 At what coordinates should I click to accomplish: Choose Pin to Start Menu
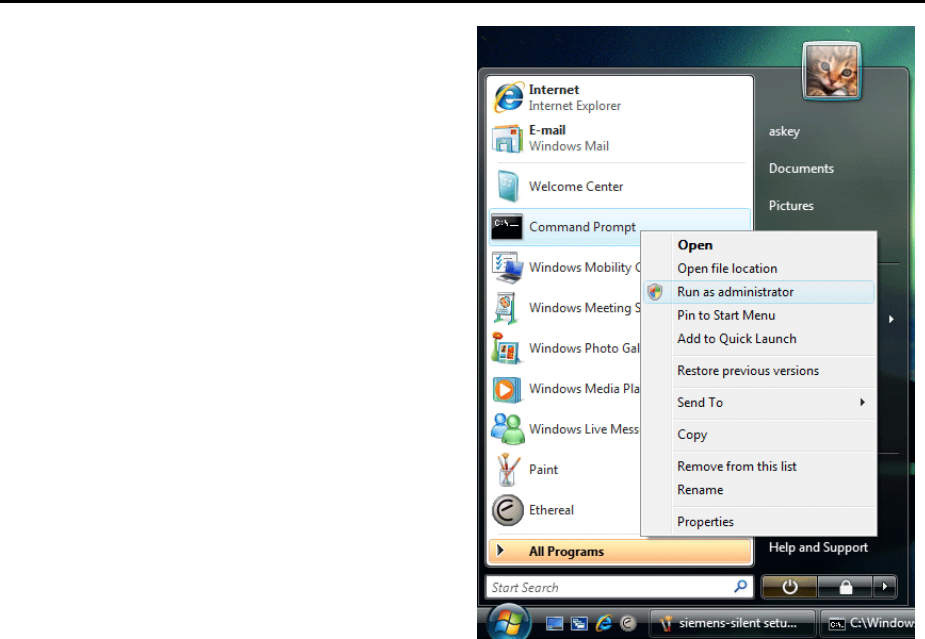pyautogui.click(x=726, y=315)
